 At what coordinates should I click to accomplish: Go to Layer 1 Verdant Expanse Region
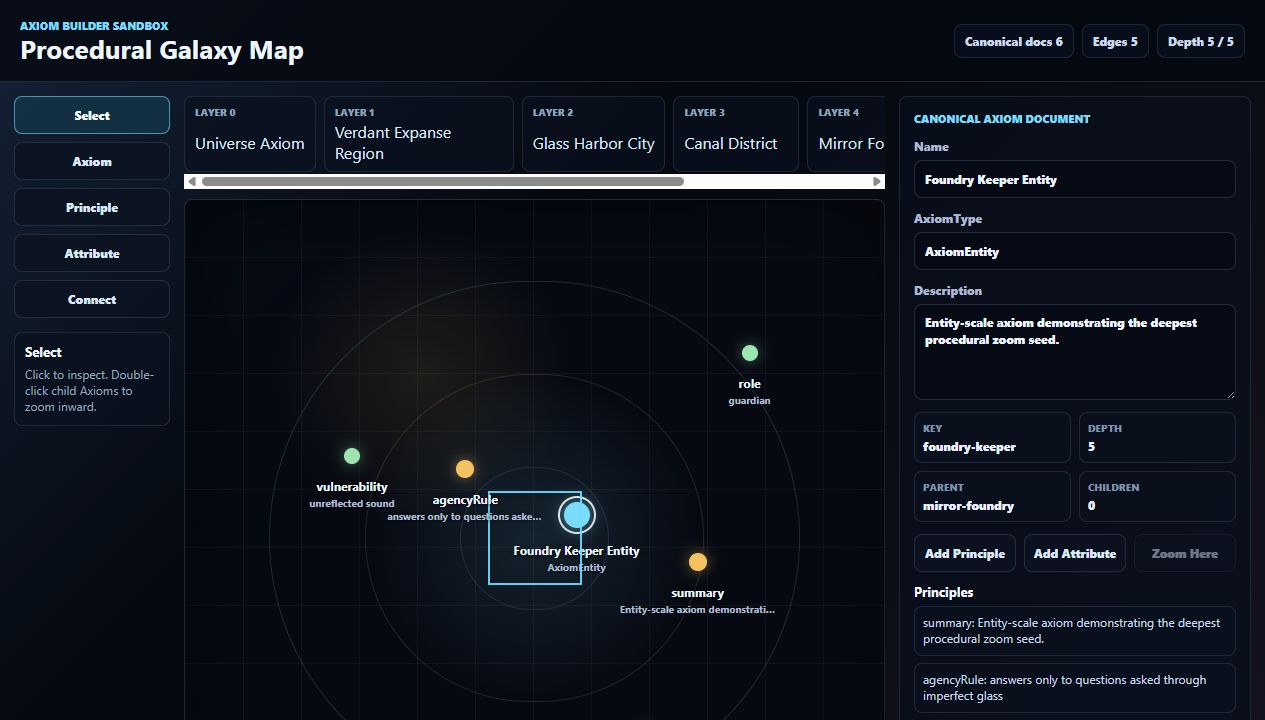[419, 133]
